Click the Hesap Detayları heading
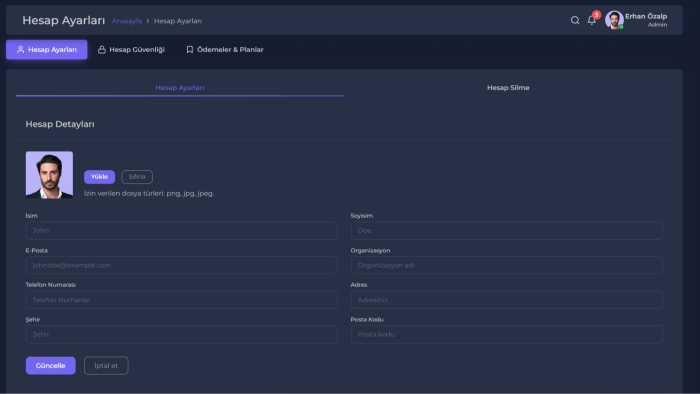This screenshot has width=700, height=394. pyautogui.click(x=60, y=124)
